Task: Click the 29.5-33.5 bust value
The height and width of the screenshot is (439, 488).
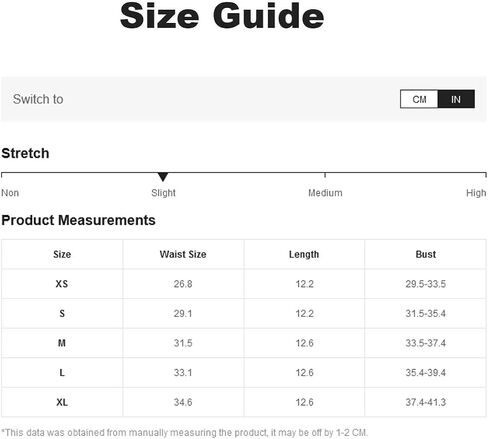Action: tap(426, 284)
